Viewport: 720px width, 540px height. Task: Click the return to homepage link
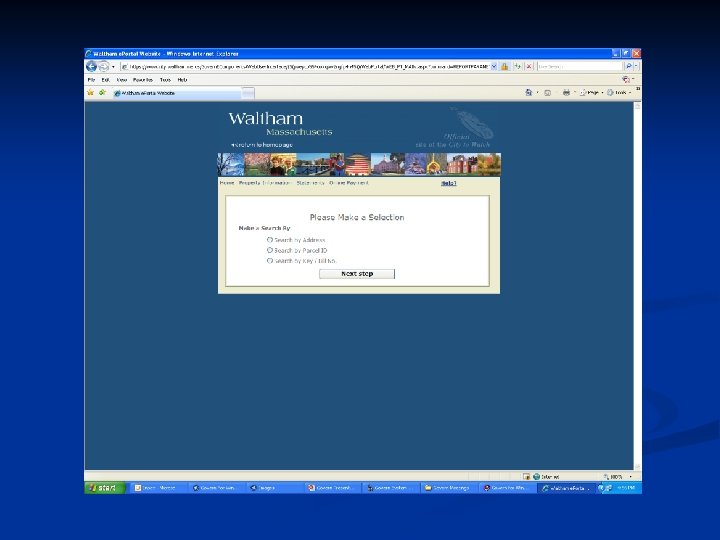(262, 145)
